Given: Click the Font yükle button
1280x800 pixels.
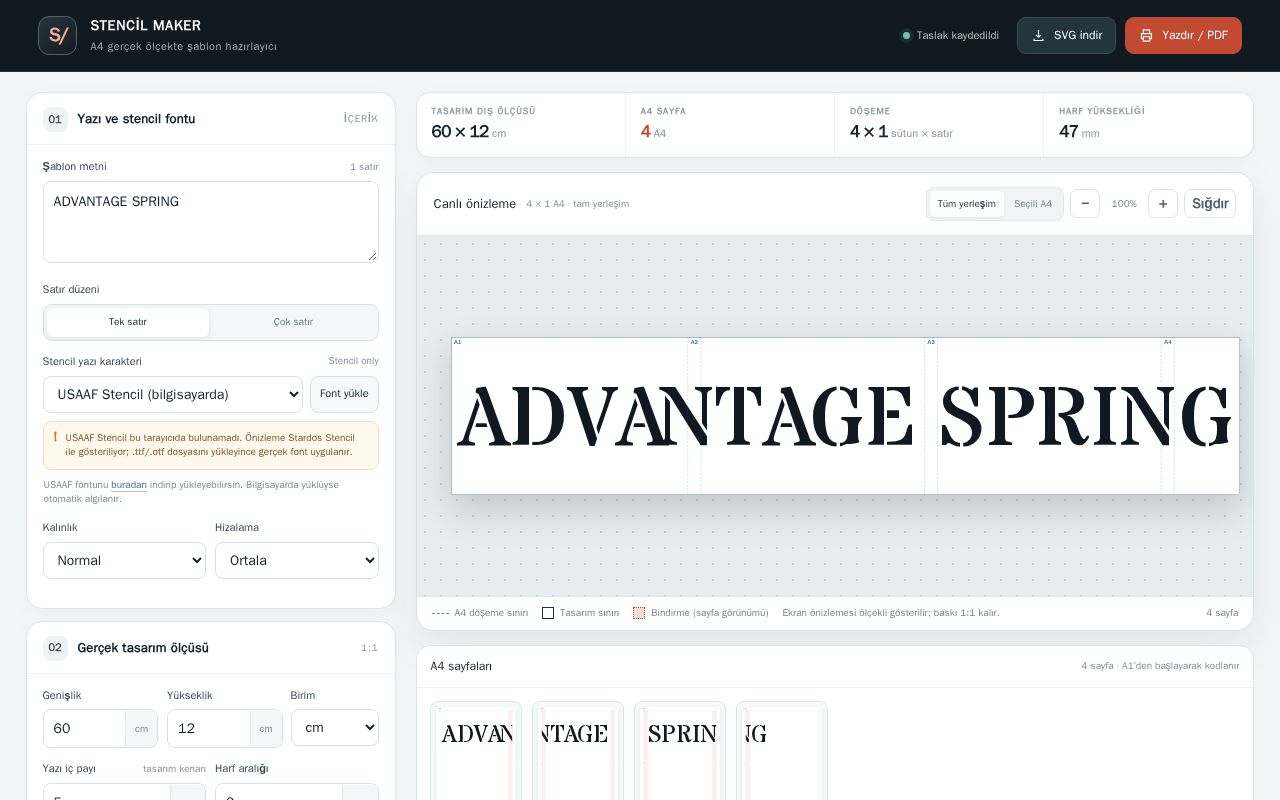Looking at the screenshot, I should pos(344,394).
